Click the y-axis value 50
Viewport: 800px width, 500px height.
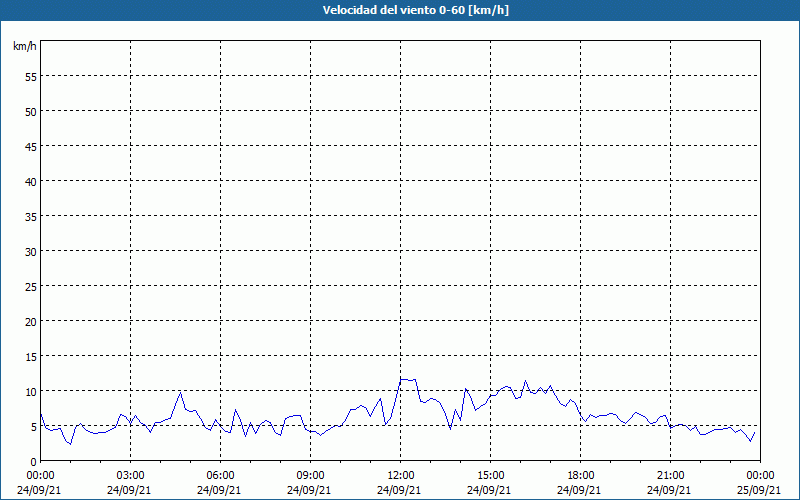(x=31, y=112)
